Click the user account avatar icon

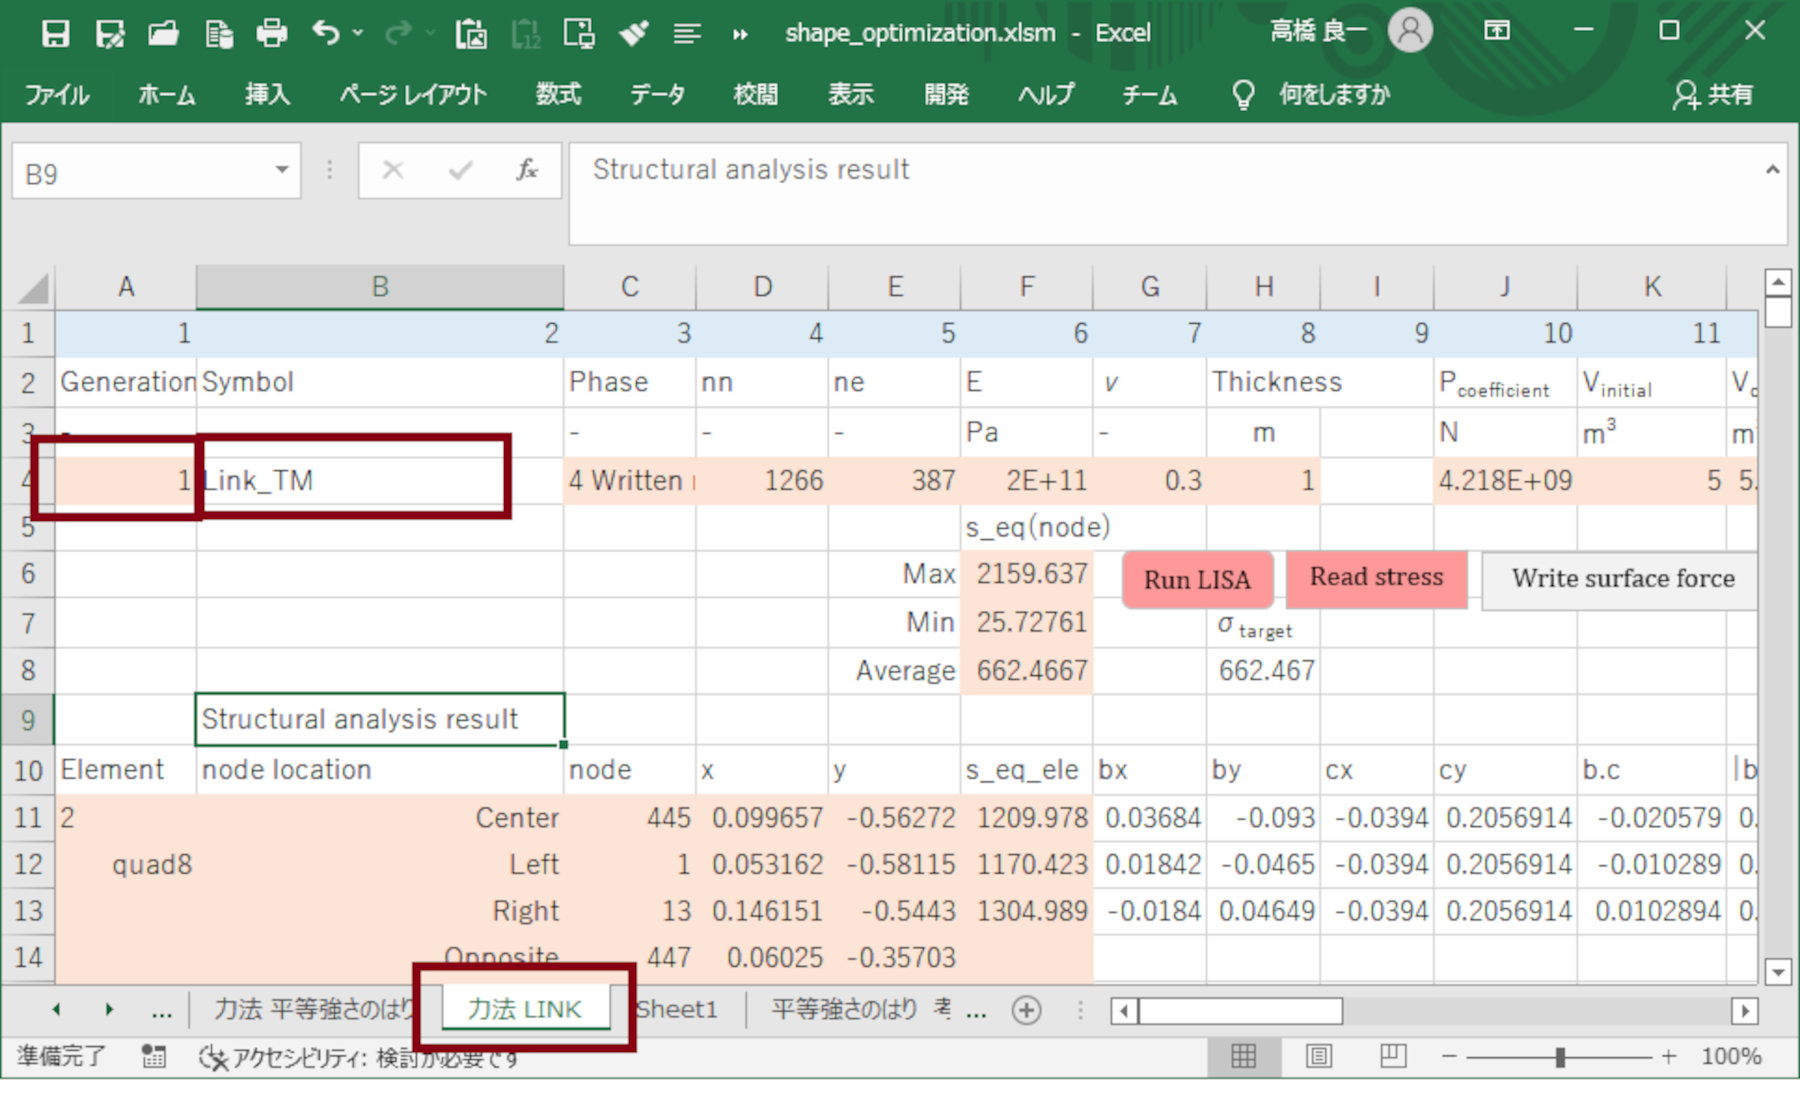pyautogui.click(x=1410, y=31)
